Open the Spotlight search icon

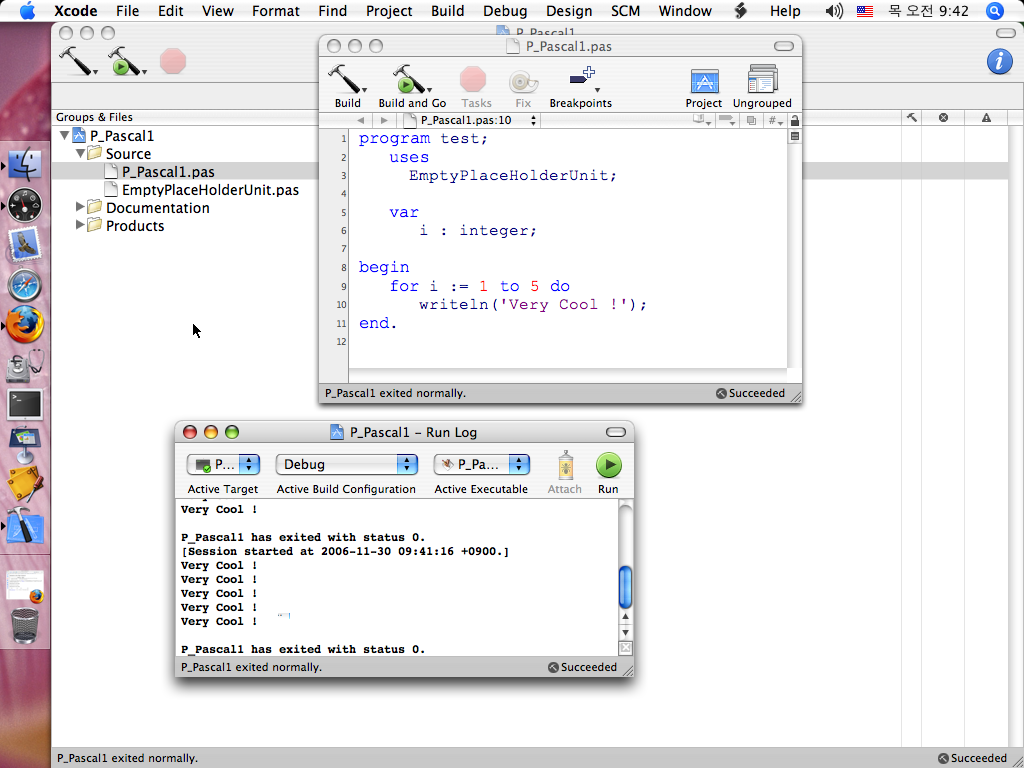pos(994,11)
